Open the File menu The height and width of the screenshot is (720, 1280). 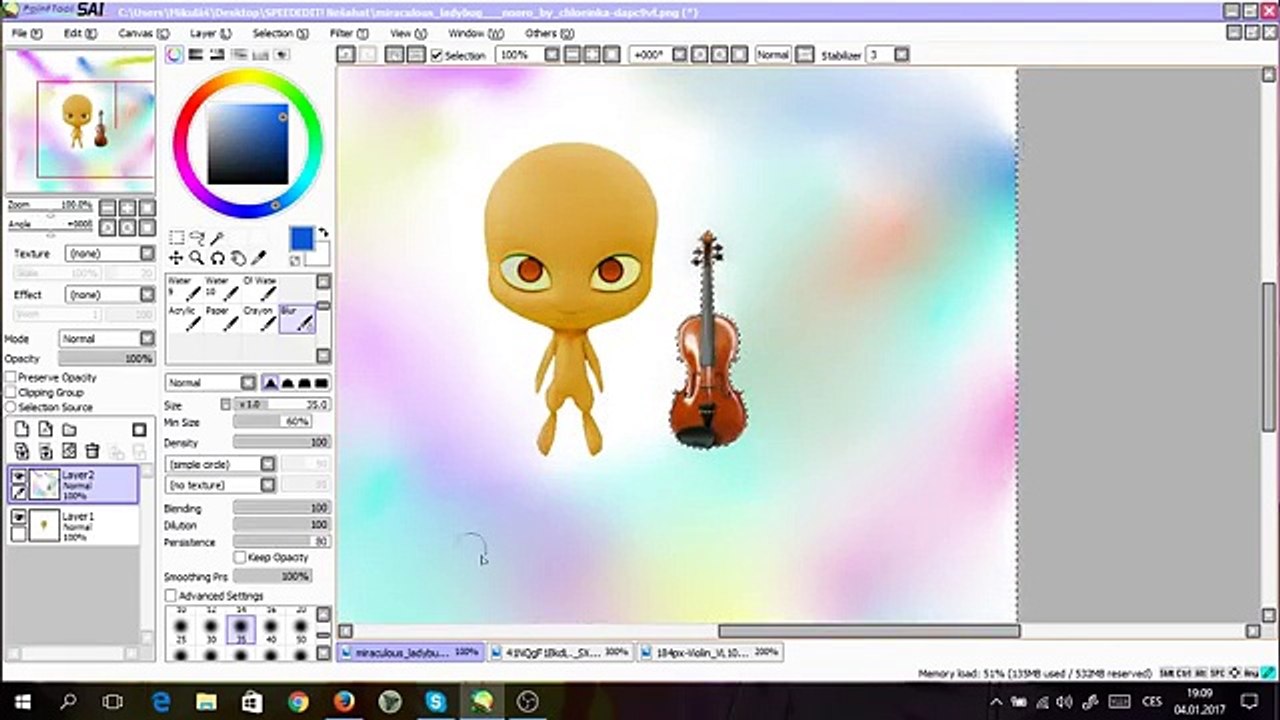(27, 33)
